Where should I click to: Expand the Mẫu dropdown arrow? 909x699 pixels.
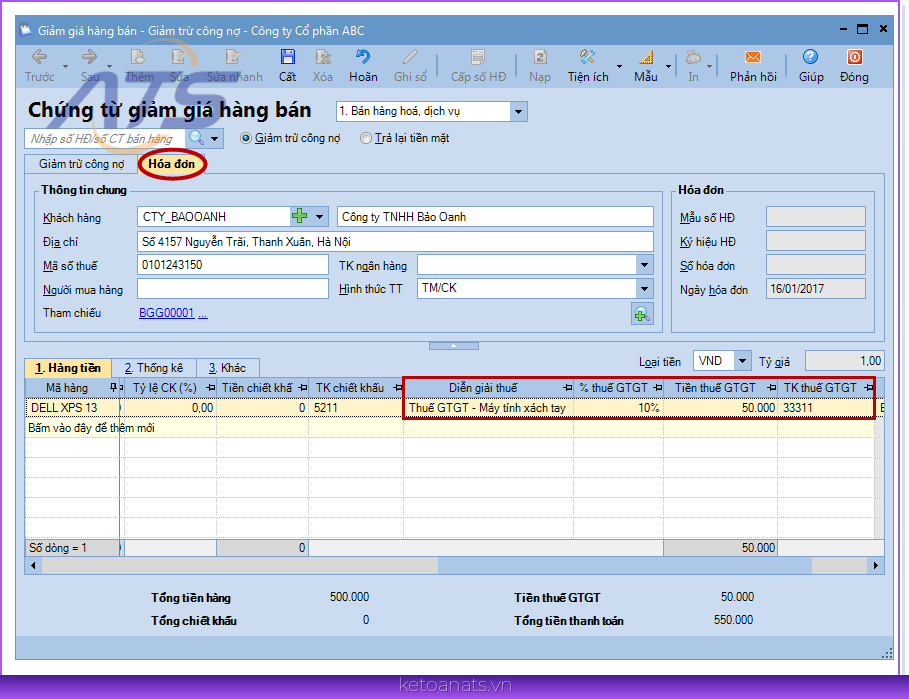[668, 66]
